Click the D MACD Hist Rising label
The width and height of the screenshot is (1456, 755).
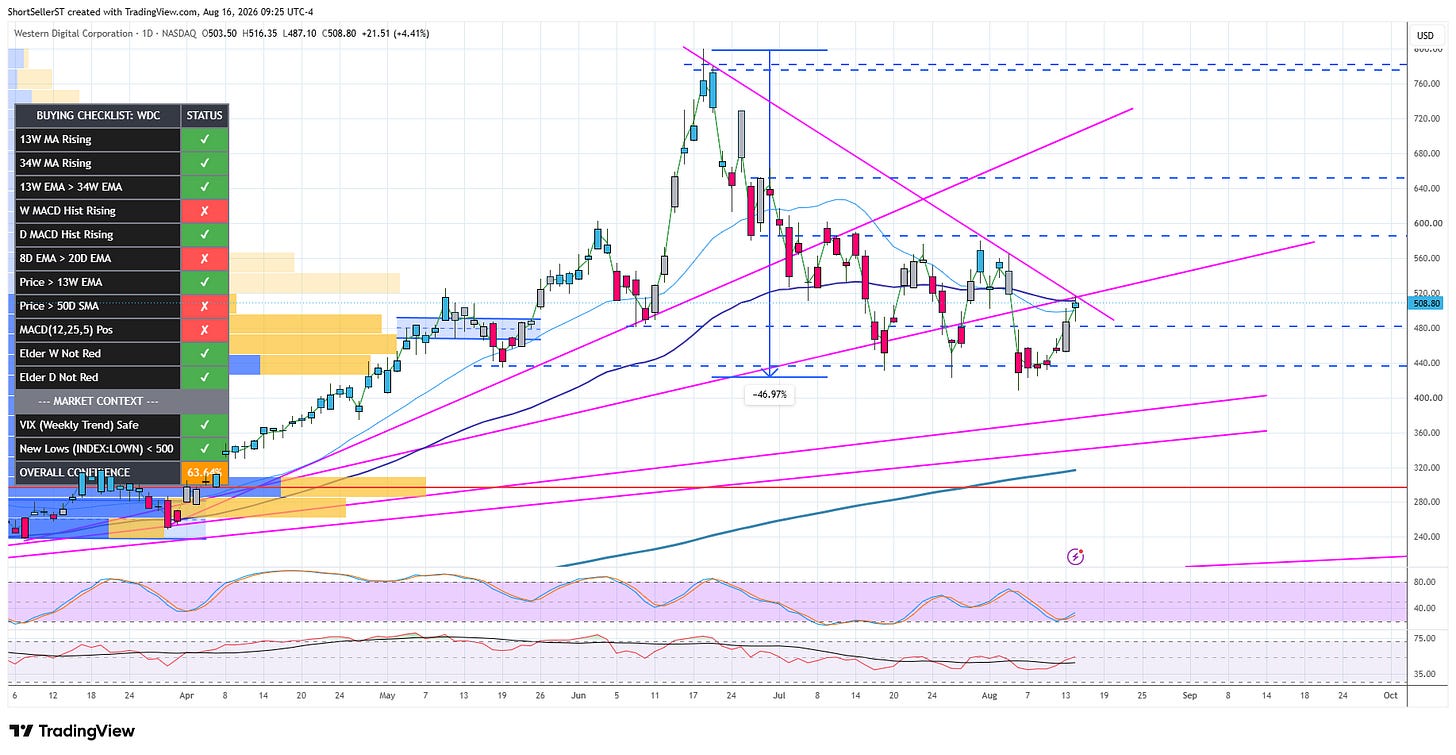point(67,235)
